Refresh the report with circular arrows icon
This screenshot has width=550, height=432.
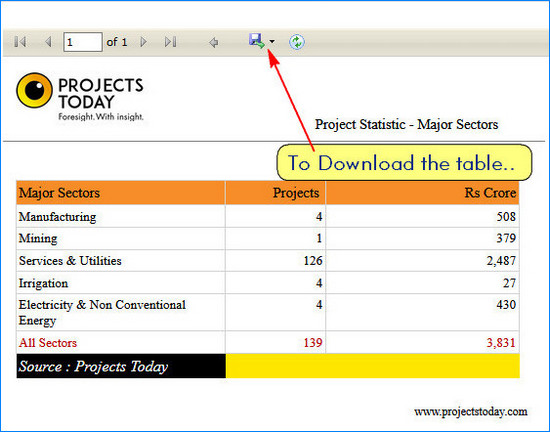[x=297, y=42]
